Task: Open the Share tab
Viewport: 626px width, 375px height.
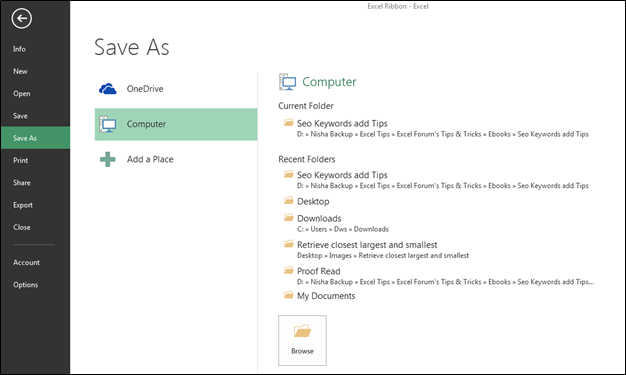Action: point(35,183)
